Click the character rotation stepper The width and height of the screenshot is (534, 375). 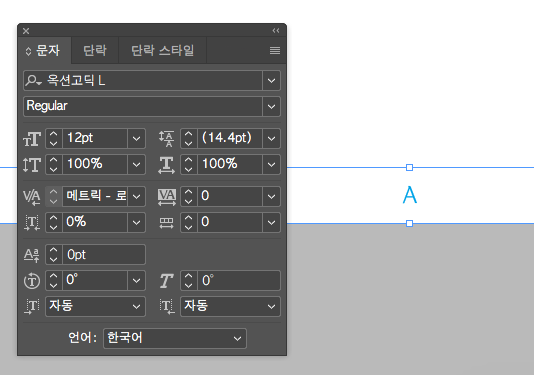(x=53, y=280)
